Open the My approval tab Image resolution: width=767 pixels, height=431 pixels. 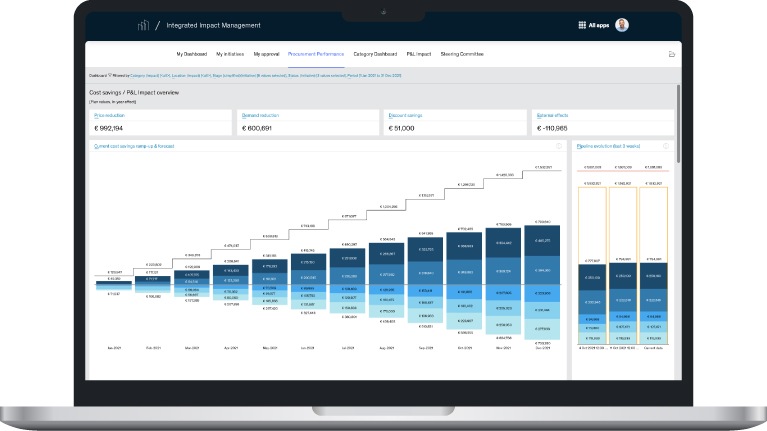pos(267,54)
